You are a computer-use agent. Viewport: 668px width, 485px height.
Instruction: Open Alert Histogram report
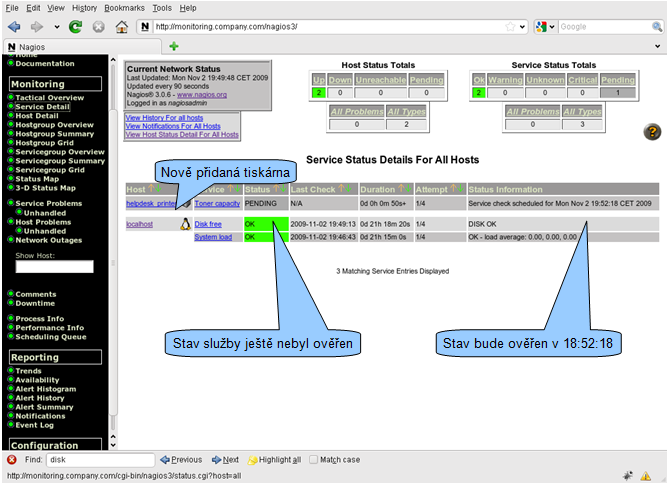(46, 389)
